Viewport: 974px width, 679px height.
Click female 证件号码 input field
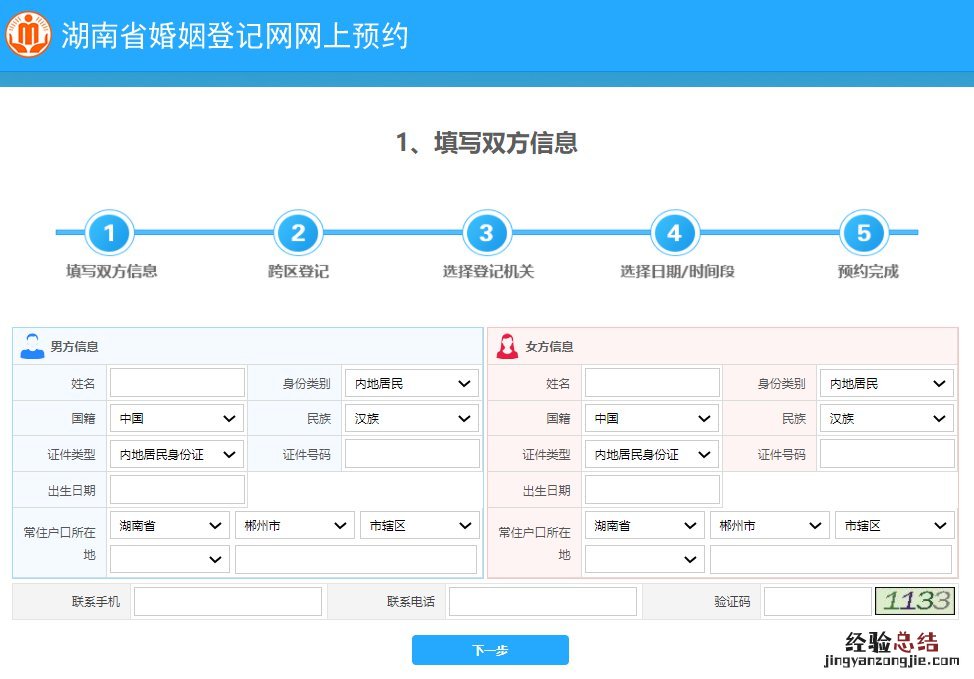[887, 454]
